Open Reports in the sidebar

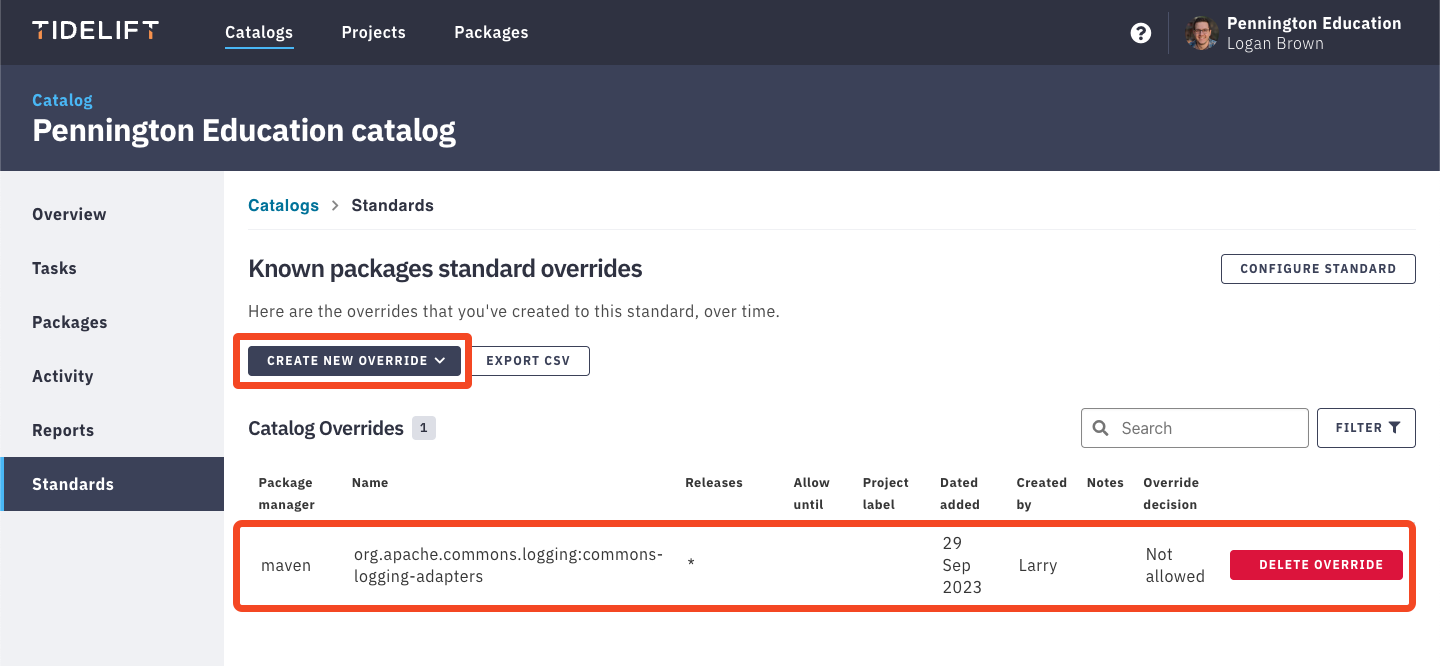[x=112, y=430]
